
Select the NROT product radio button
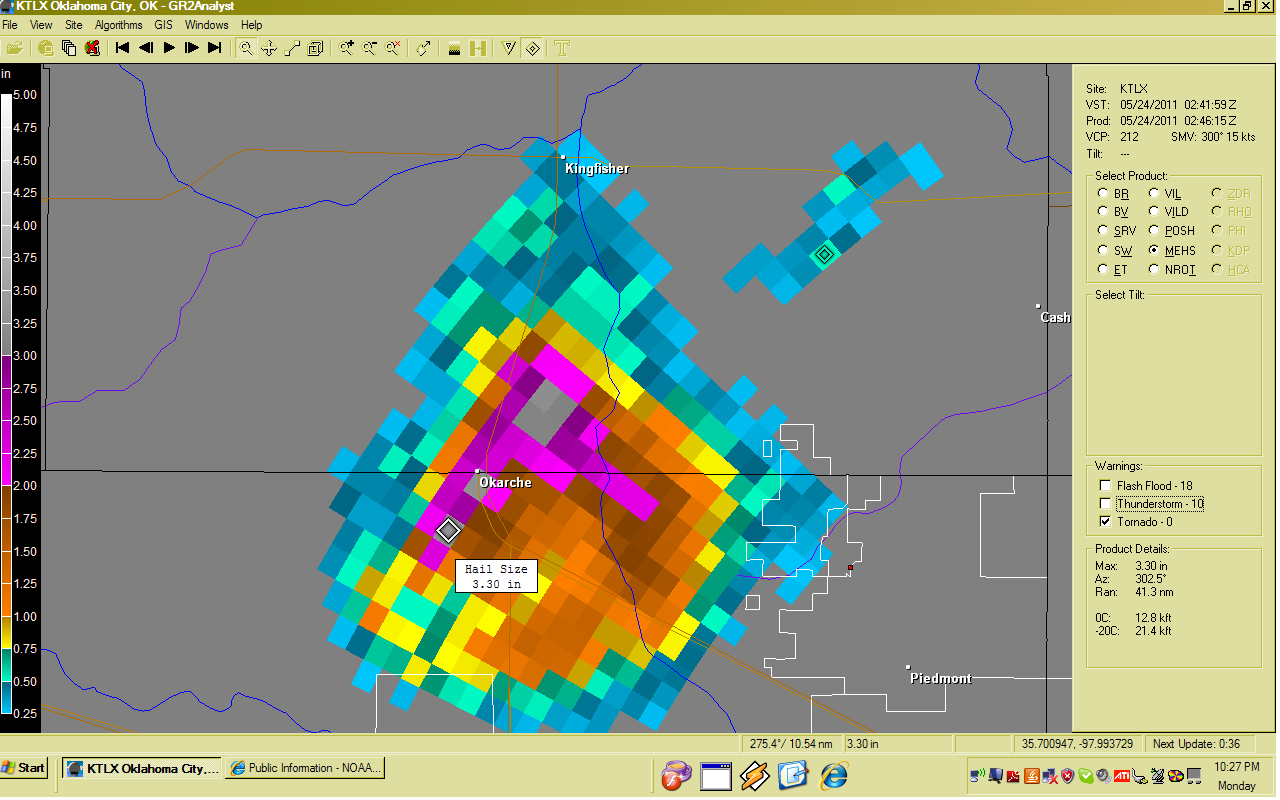[x=1154, y=269]
